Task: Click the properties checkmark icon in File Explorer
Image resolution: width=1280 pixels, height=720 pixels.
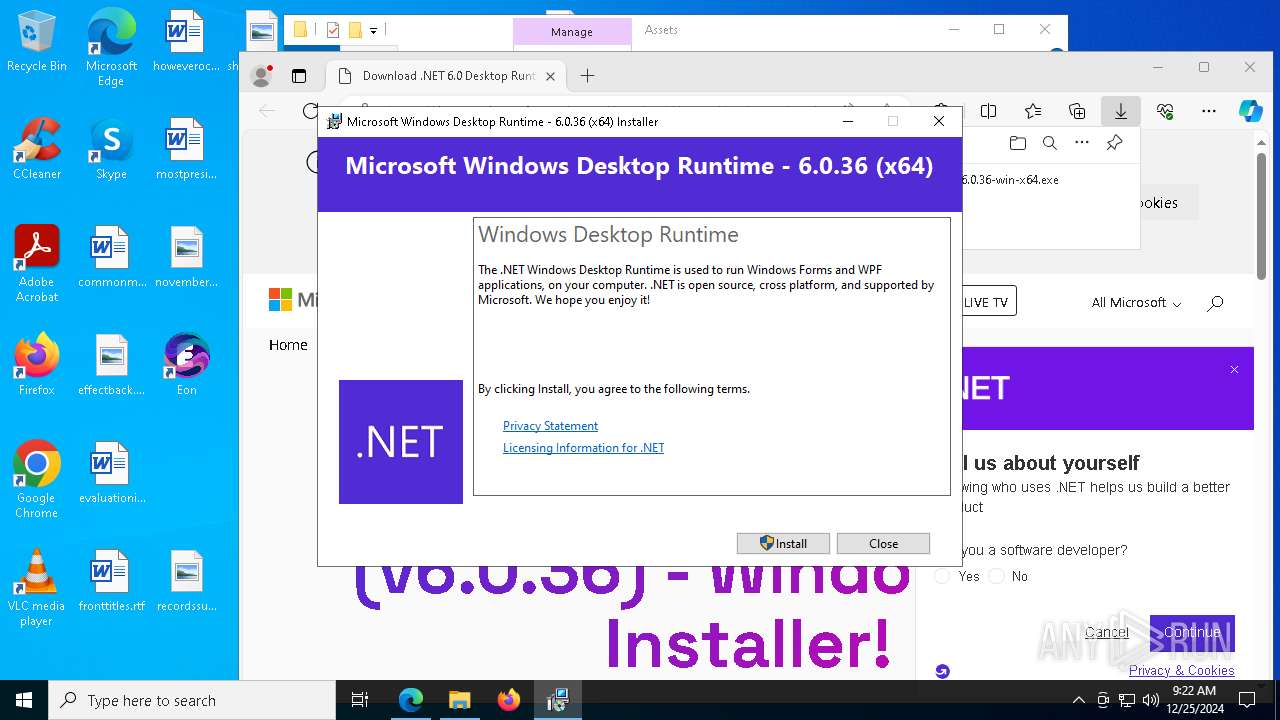Action: [333, 30]
